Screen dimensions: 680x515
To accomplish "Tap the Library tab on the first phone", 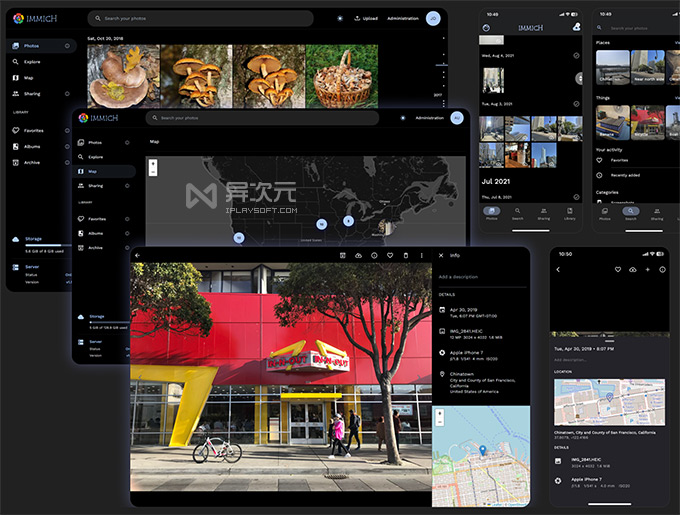I will 570,213.
